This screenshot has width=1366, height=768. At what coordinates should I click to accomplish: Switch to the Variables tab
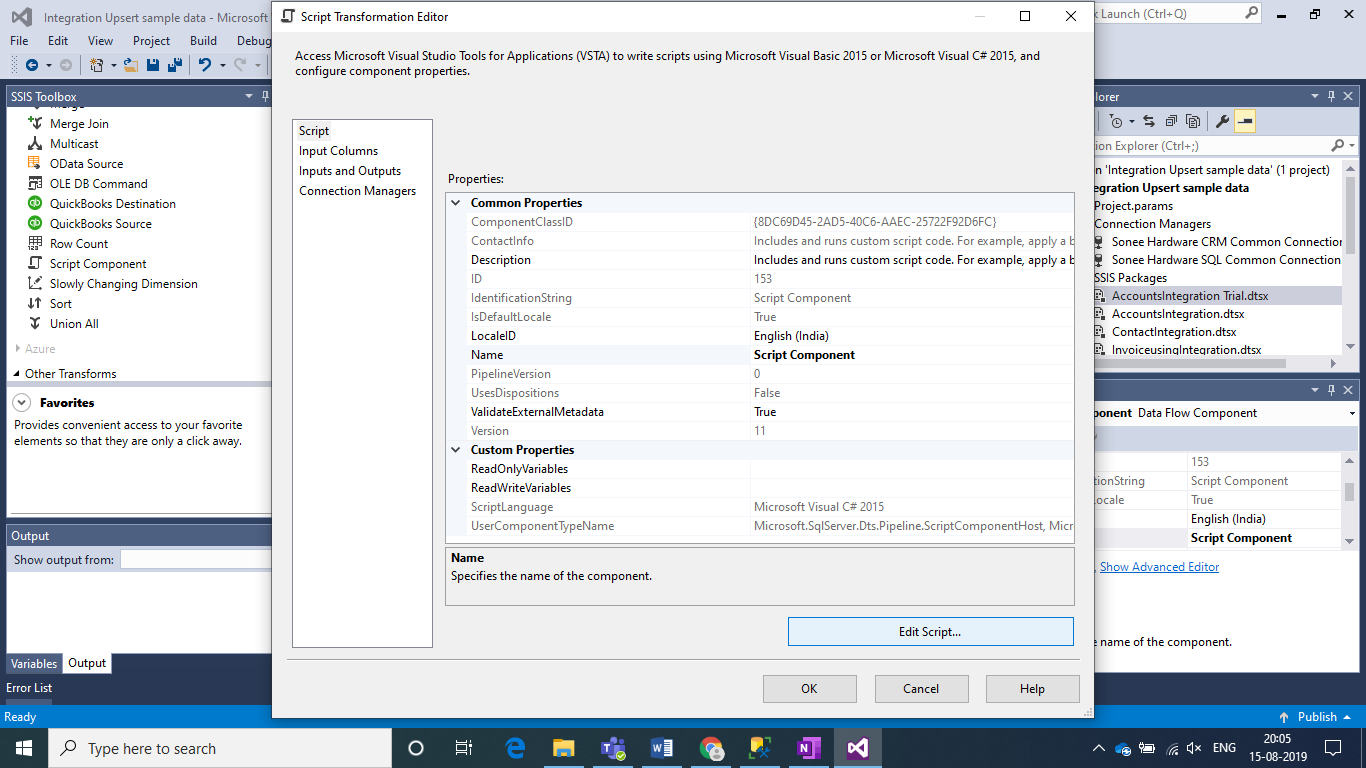point(34,663)
